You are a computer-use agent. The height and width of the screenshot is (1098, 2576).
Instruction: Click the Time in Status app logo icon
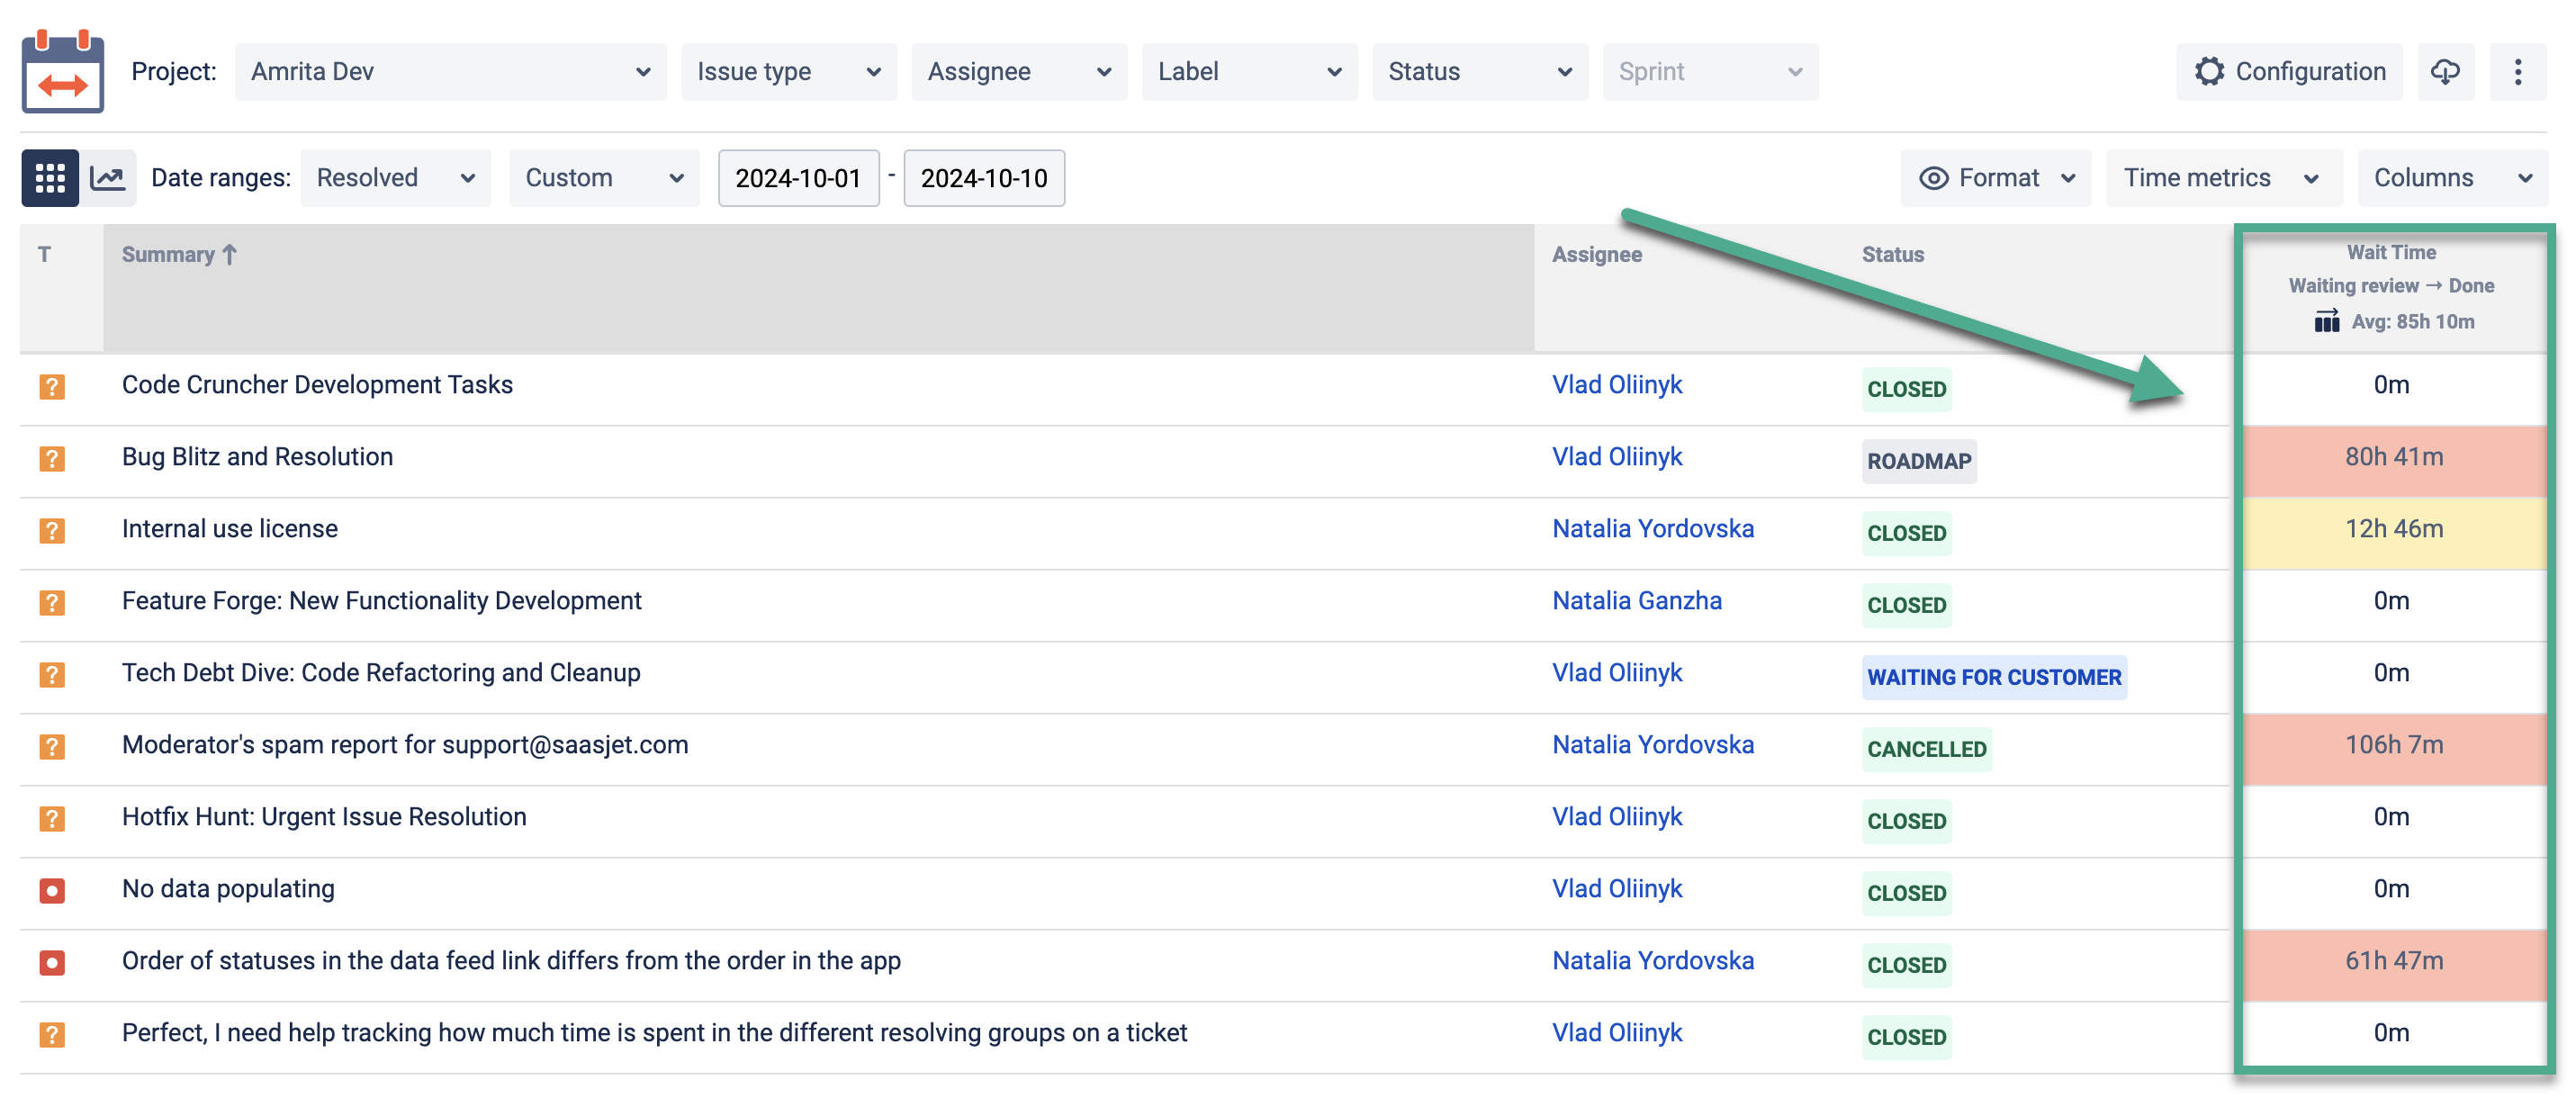click(x=62, y=72)
